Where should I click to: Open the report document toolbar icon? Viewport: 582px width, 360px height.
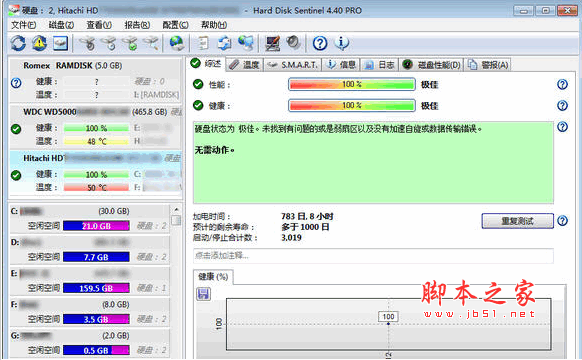point(203,43)
